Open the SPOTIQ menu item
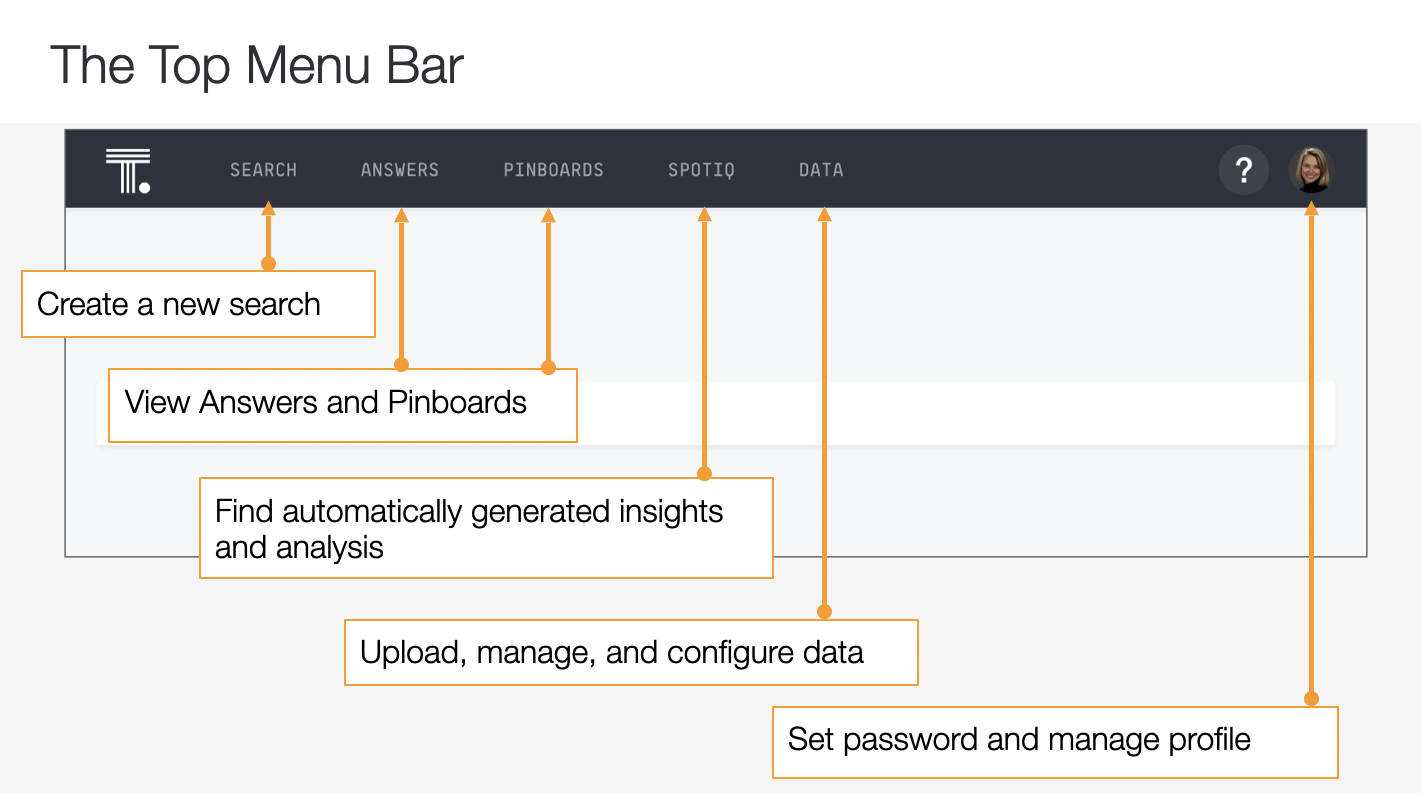This screenshot has width=1421, height=793. point(701,170)
